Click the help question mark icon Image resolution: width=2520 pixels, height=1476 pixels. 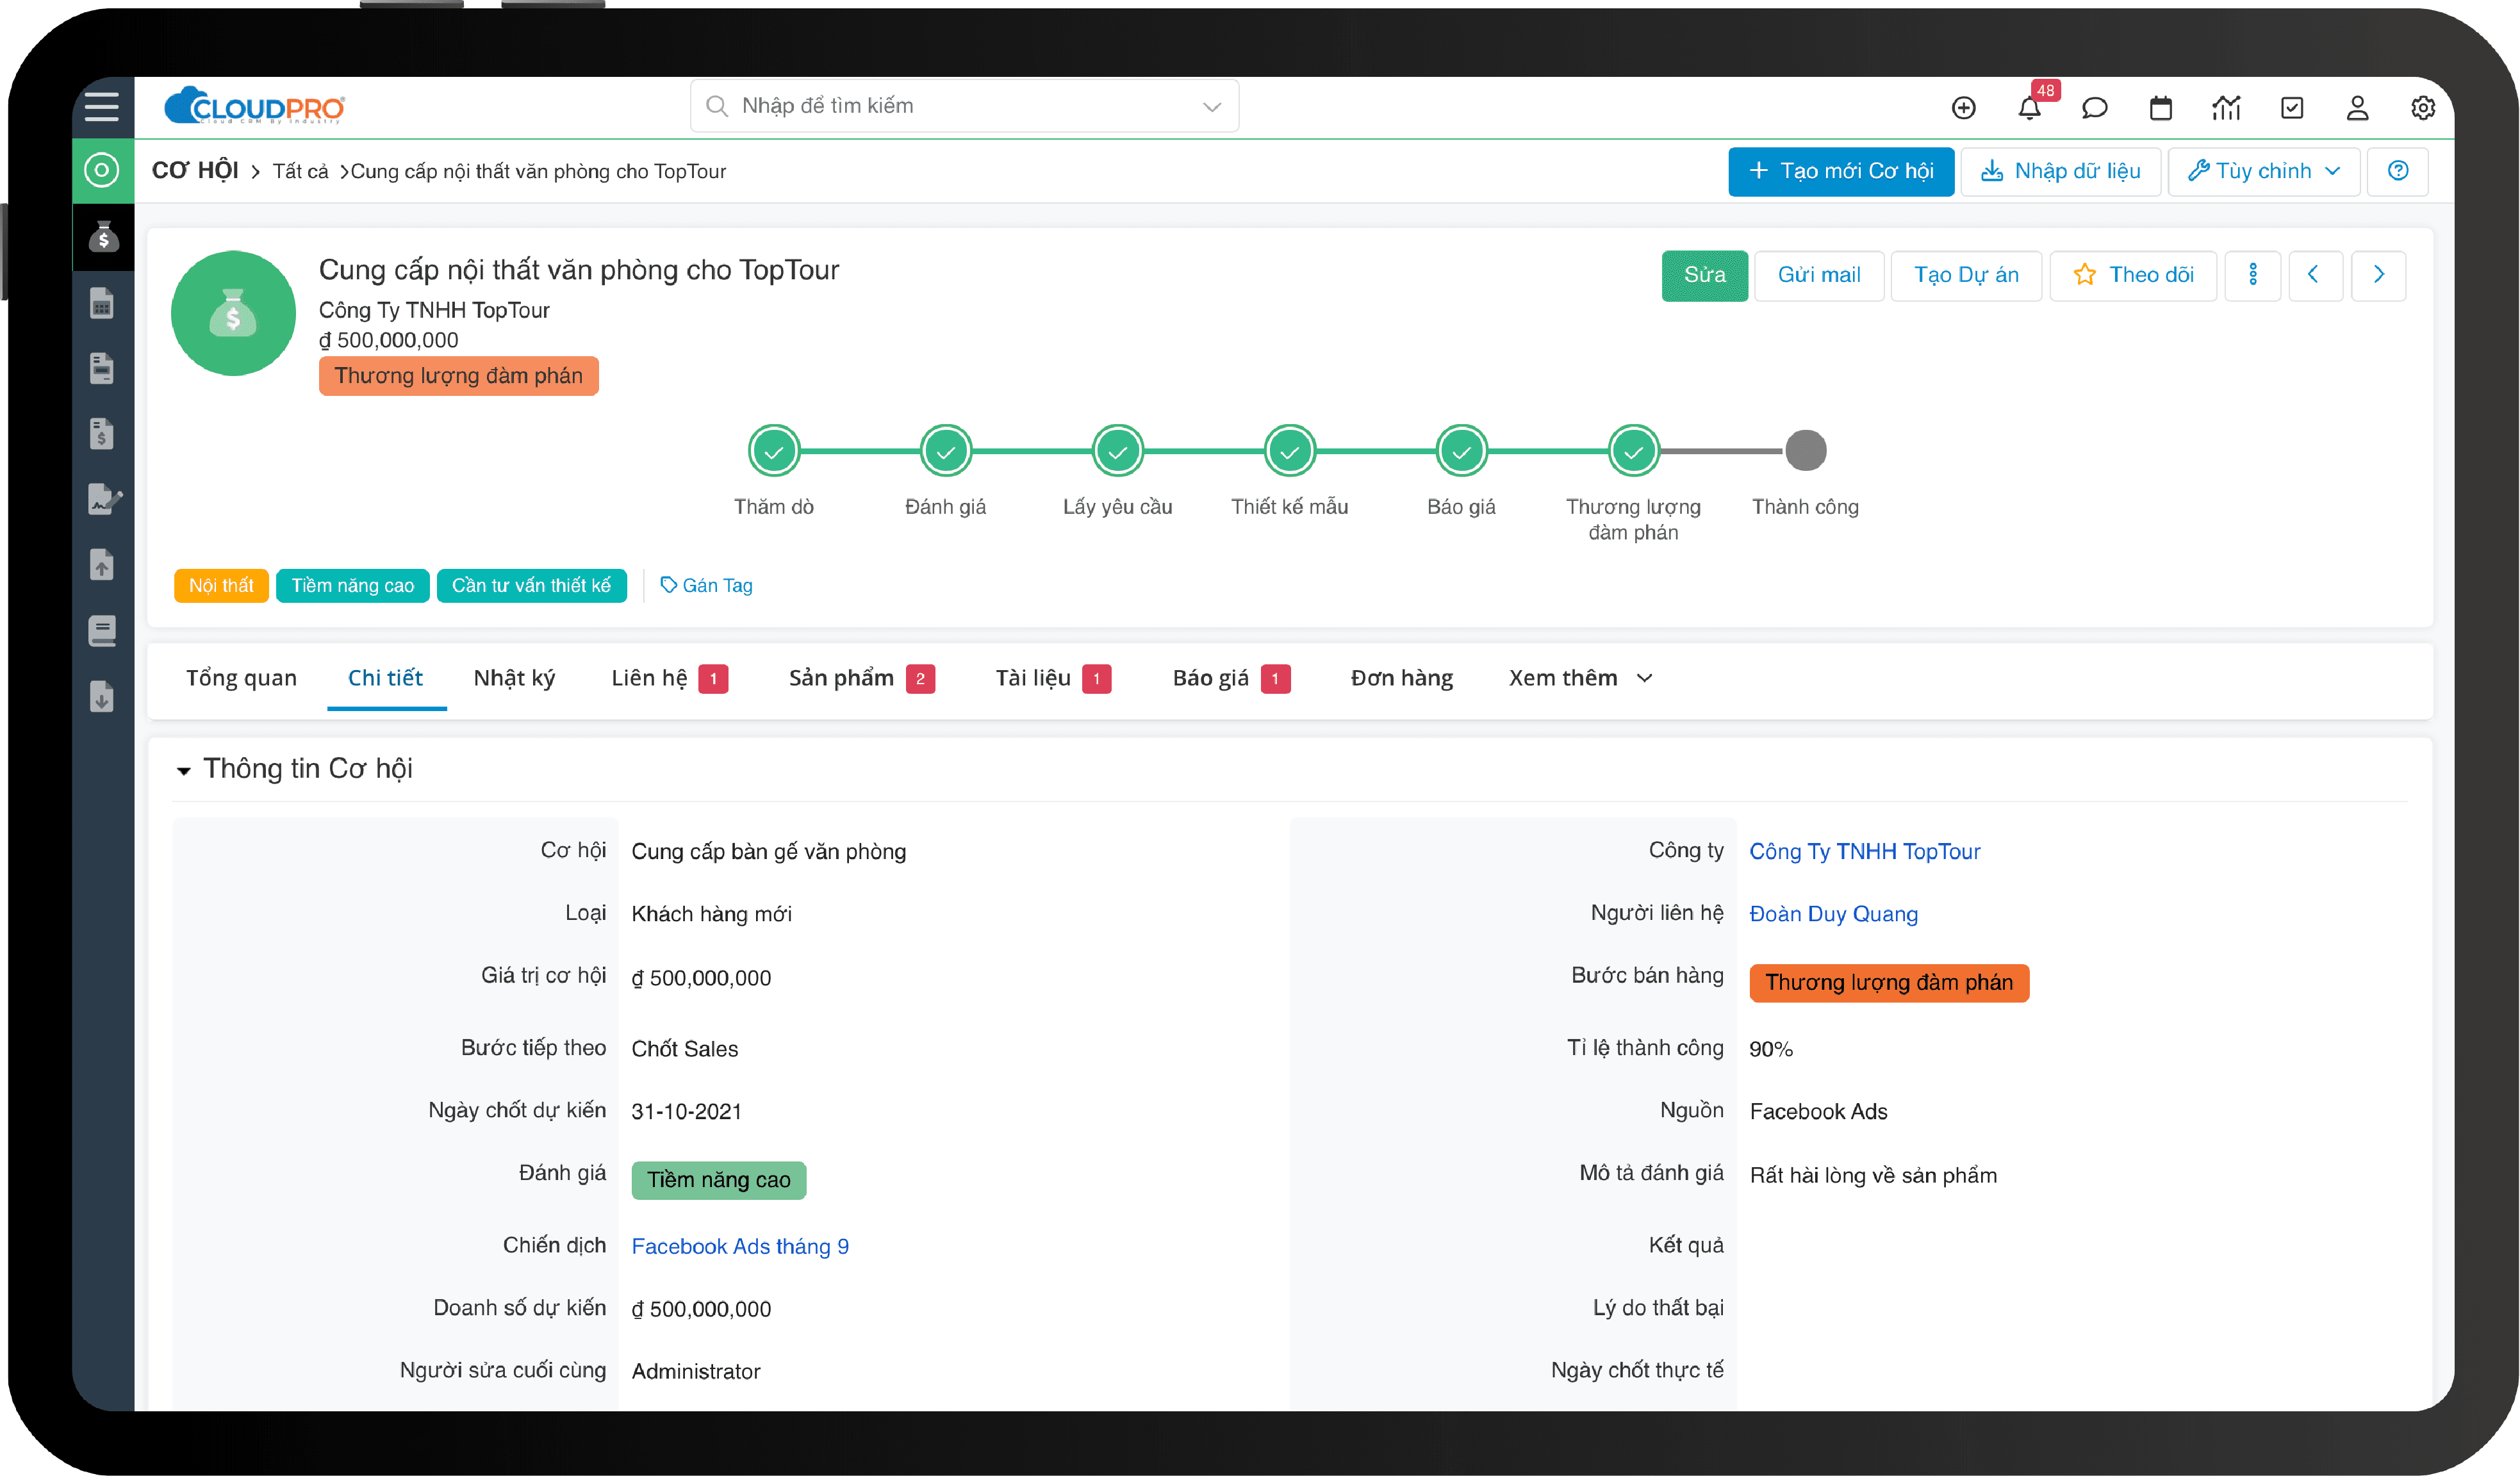pos(2397,171)
